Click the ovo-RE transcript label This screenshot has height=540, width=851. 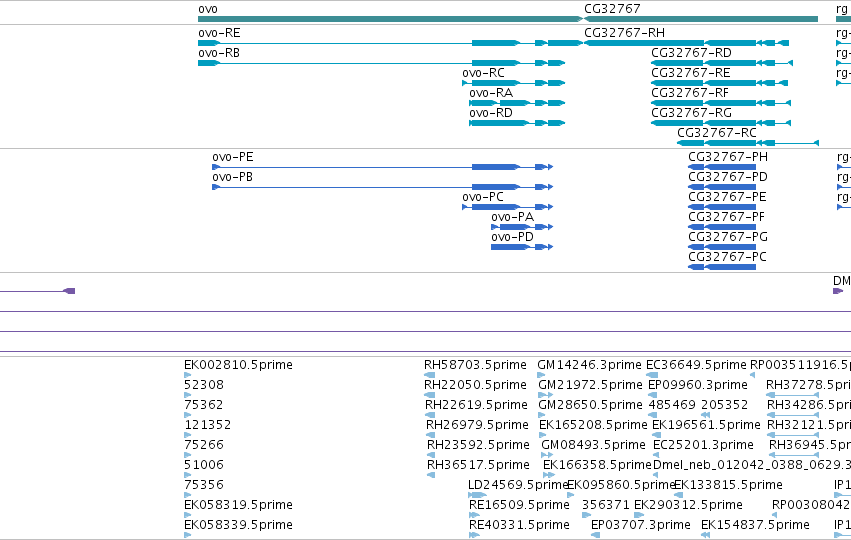coord(219,33)
